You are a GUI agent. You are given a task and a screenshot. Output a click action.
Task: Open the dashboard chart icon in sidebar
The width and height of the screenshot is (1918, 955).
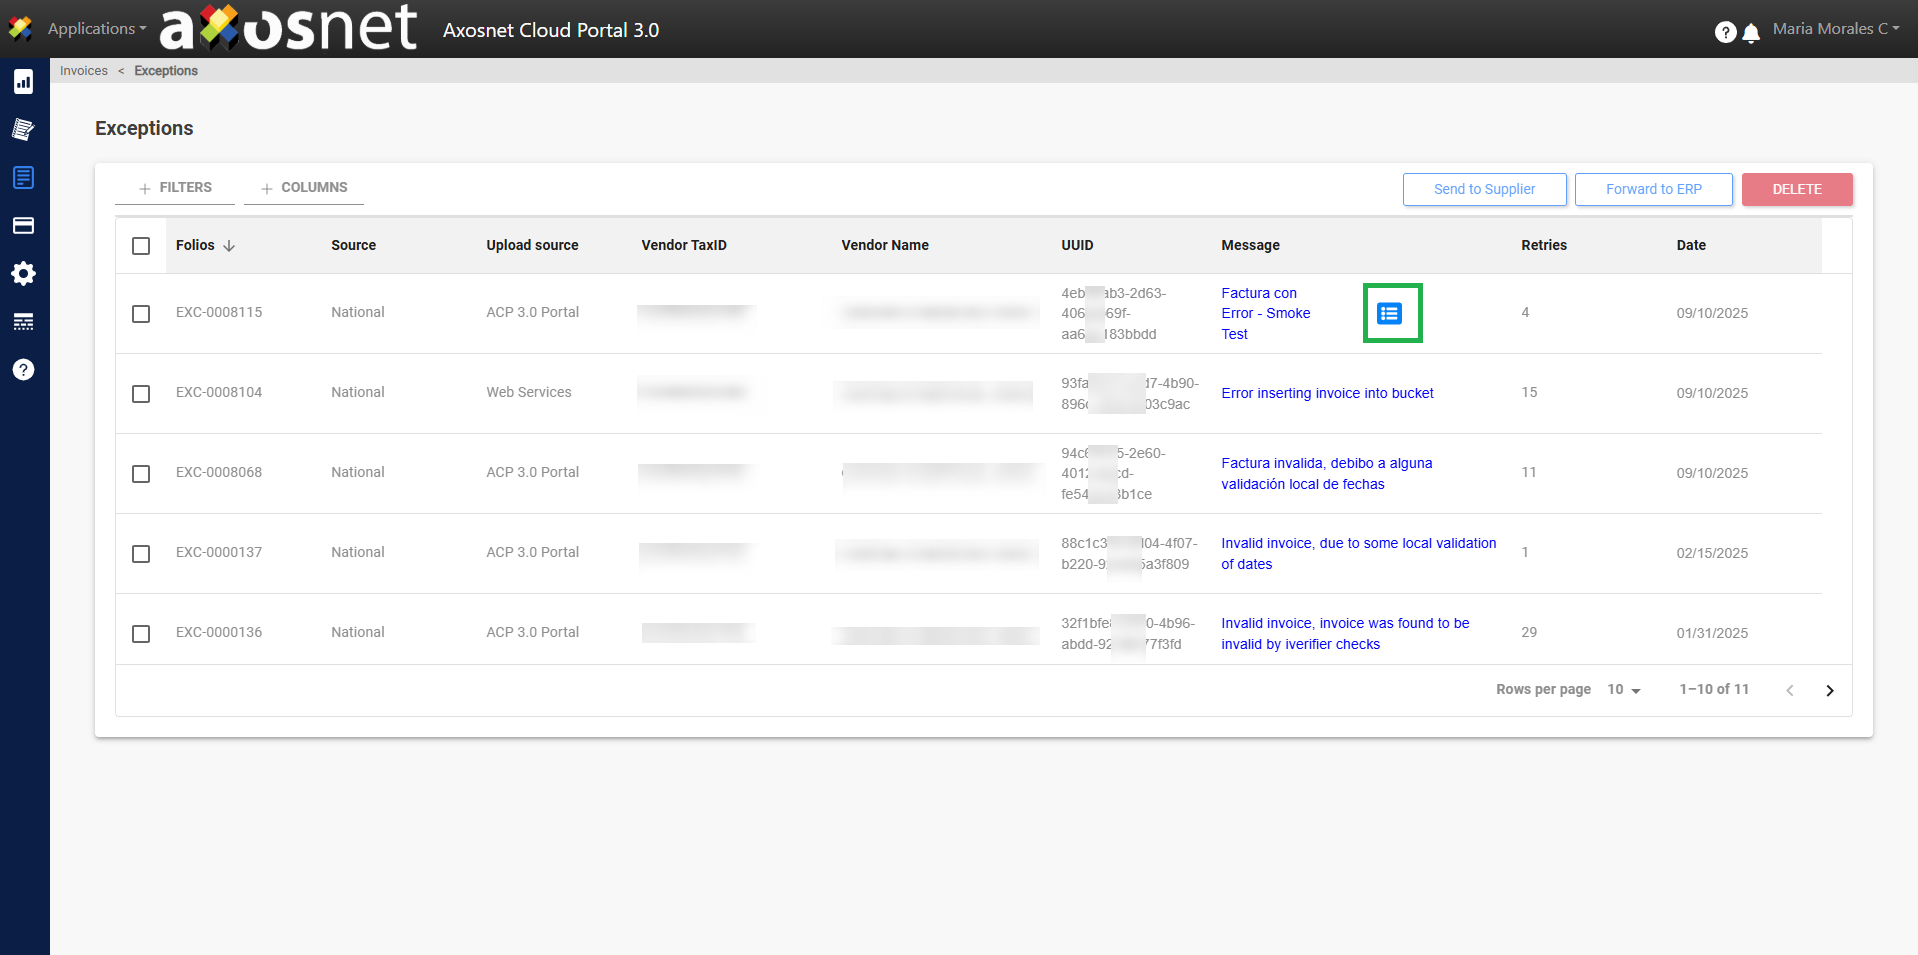[x=24, y=82]
